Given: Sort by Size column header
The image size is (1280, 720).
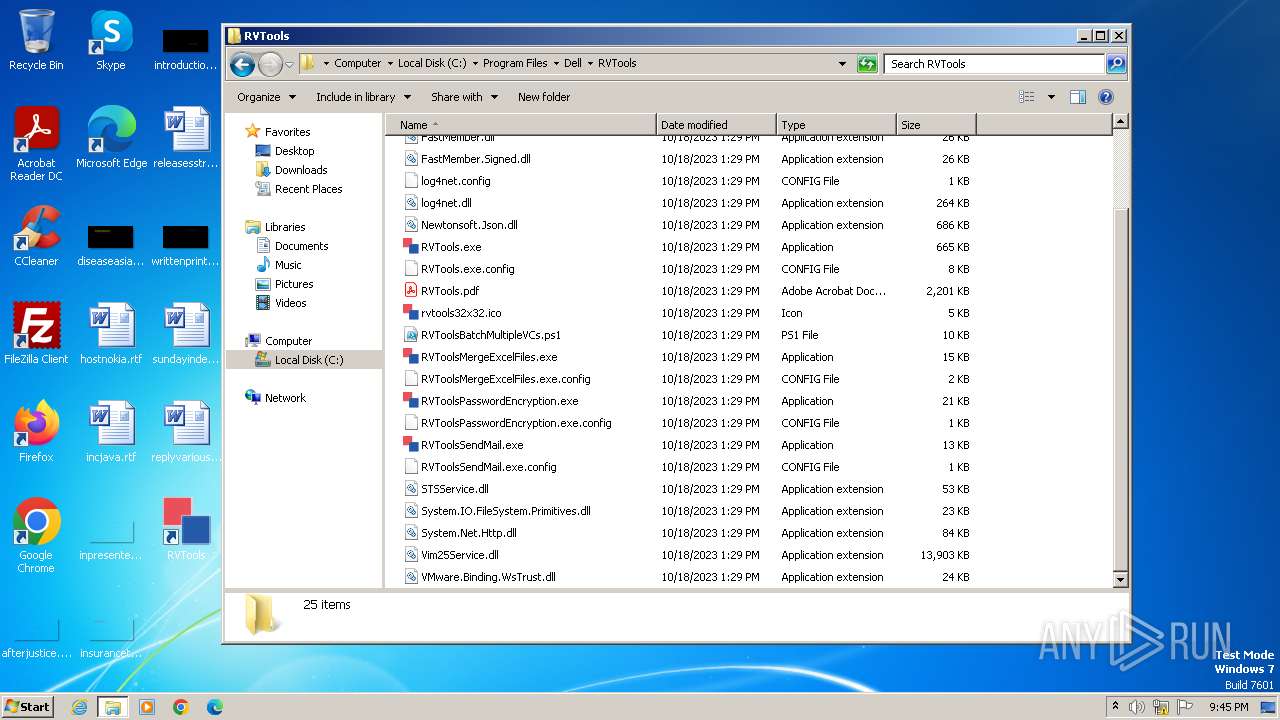Looking at the screenshot, I should click(x=936, y=125).
